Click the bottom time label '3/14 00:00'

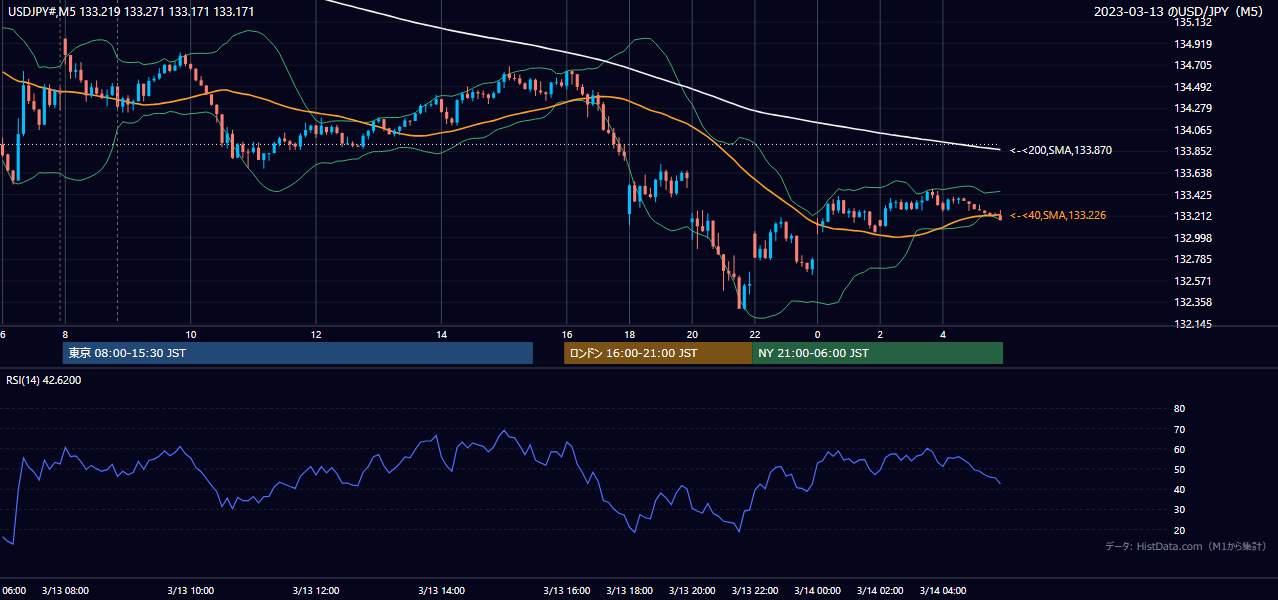pyautogui.click(x=818, y=591)
